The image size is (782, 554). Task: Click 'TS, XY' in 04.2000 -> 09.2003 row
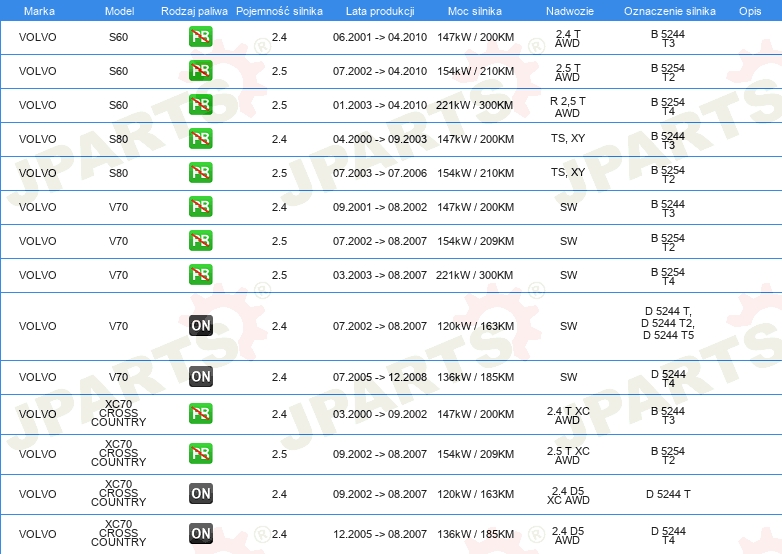point(568,138)
